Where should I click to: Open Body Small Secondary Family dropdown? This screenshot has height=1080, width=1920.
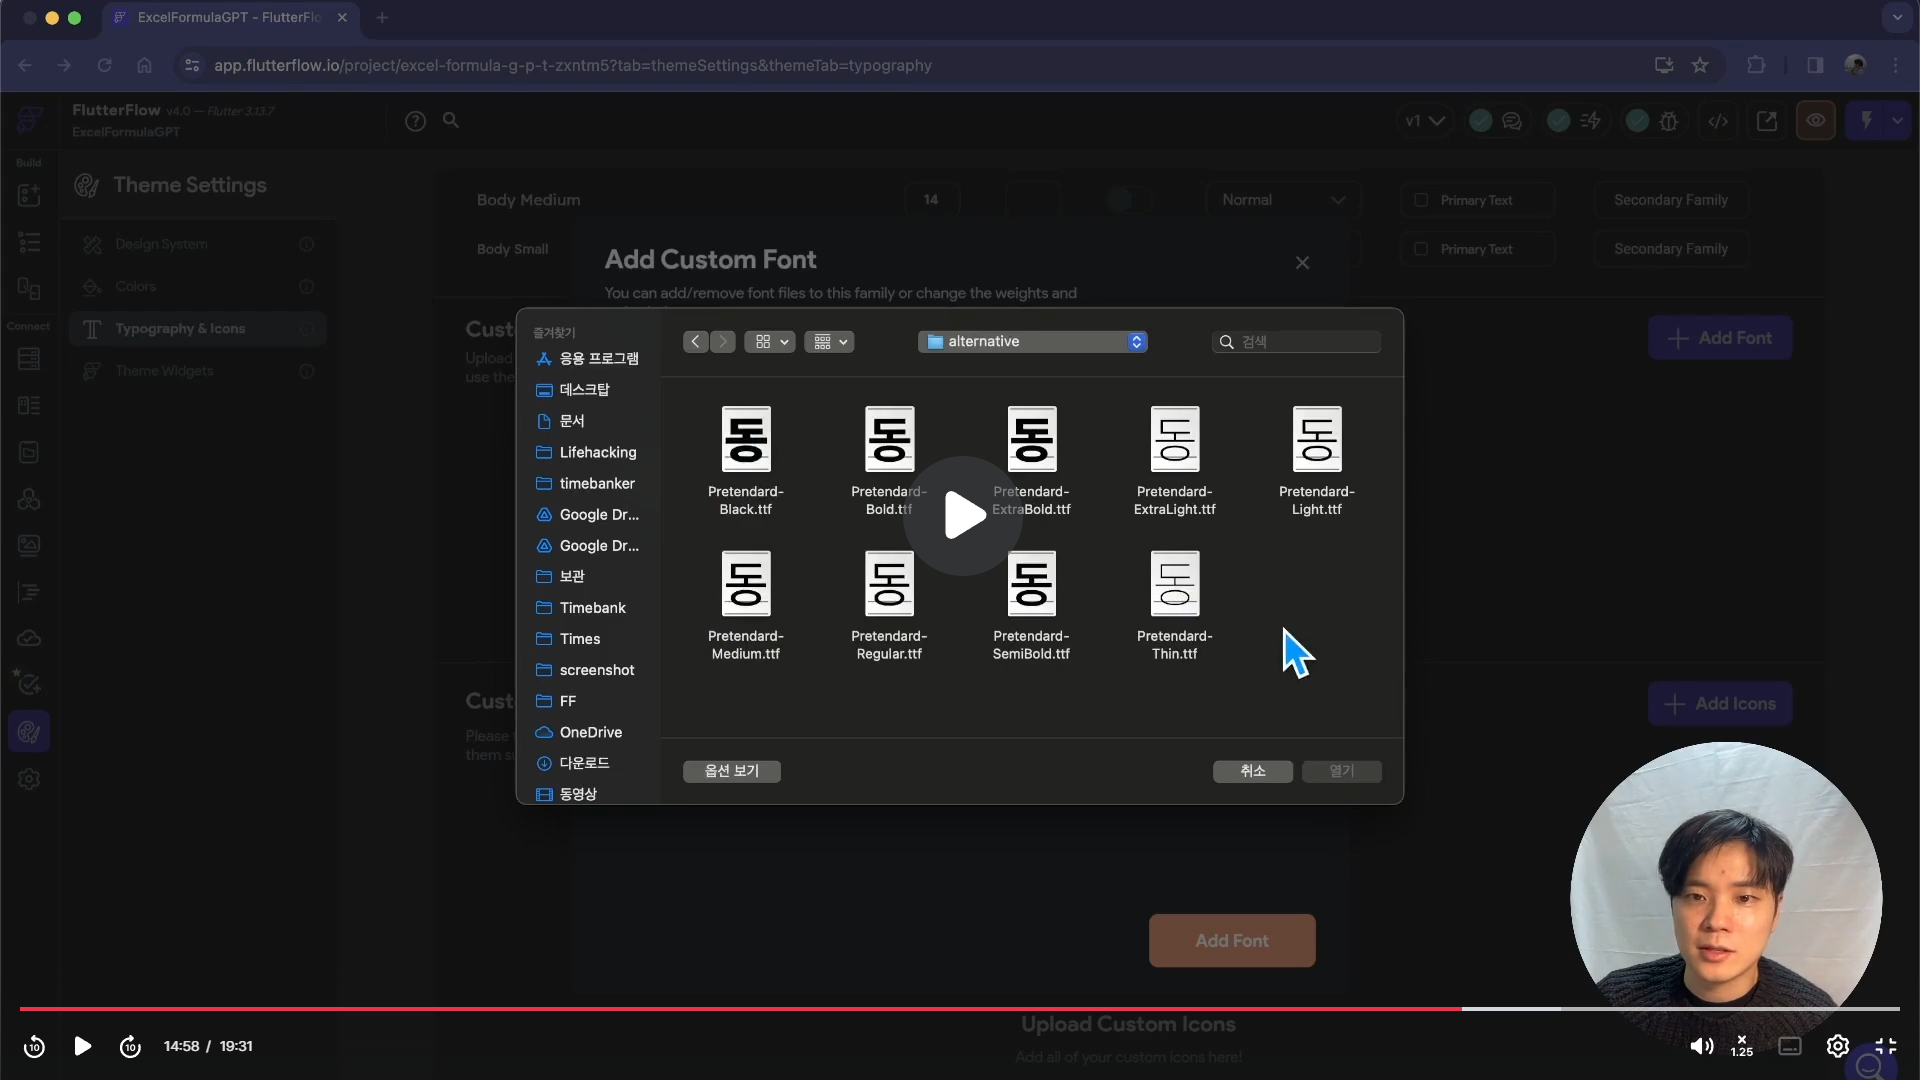tap(1671, 249)
